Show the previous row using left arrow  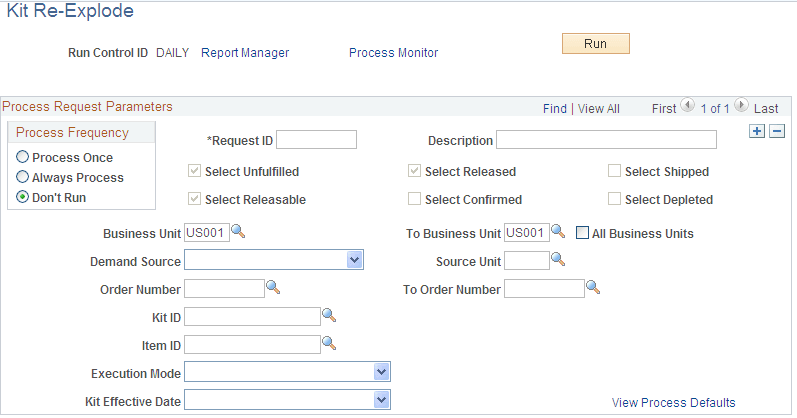tap(687, 105)
